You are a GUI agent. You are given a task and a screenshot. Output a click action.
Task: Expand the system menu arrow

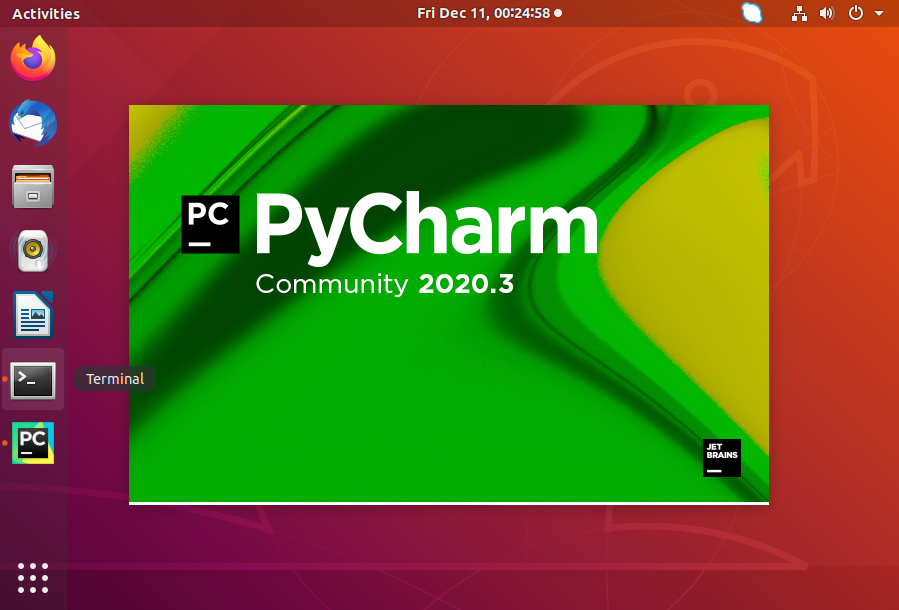click(x=879, y=13)
